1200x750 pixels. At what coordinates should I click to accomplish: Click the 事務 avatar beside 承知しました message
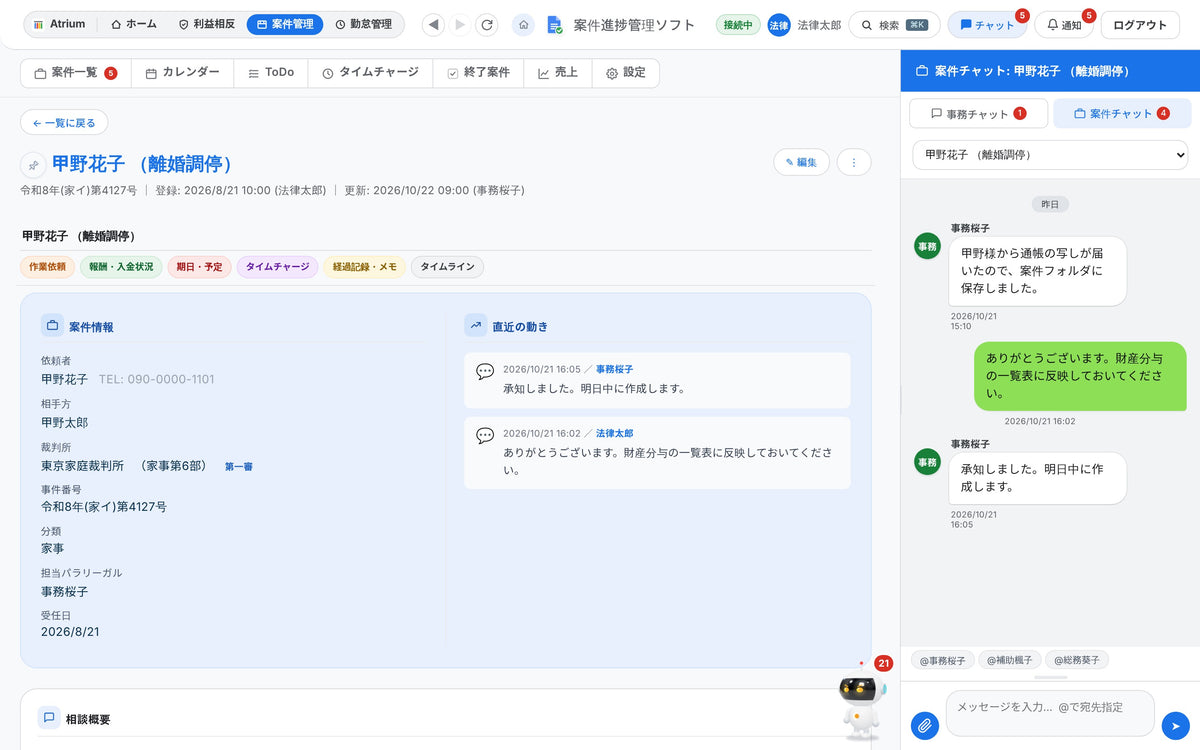pos(928,462)
